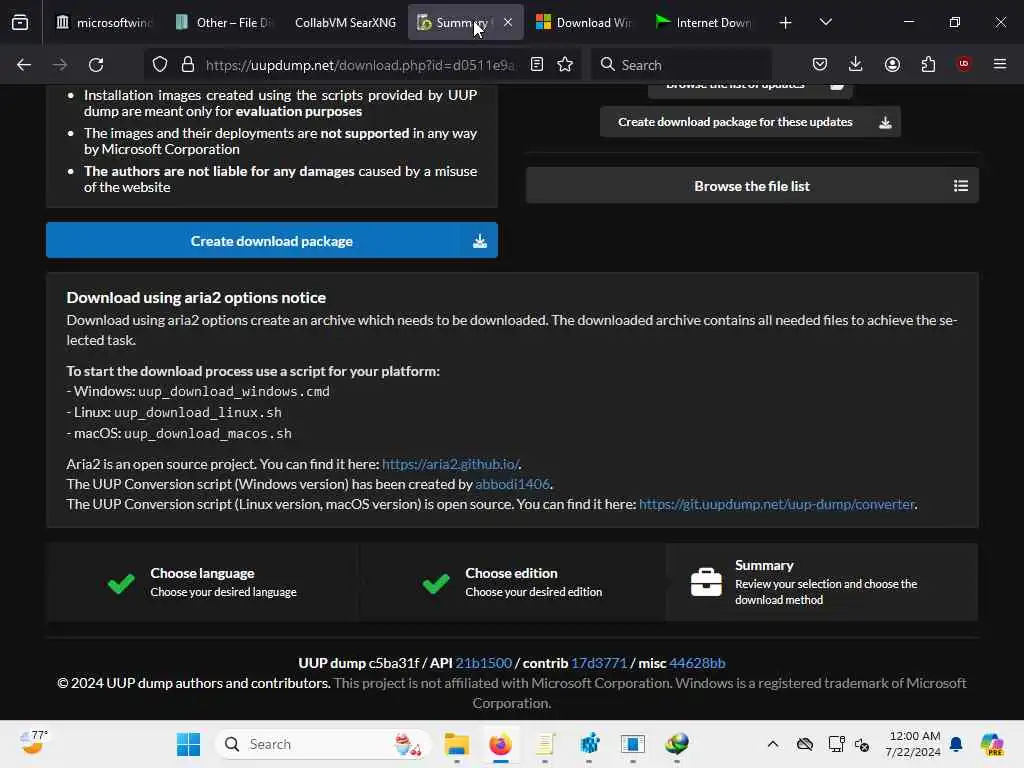Expand the list all tabs dropdown
Screen dimensions: 1024x768
pos(825,22)
